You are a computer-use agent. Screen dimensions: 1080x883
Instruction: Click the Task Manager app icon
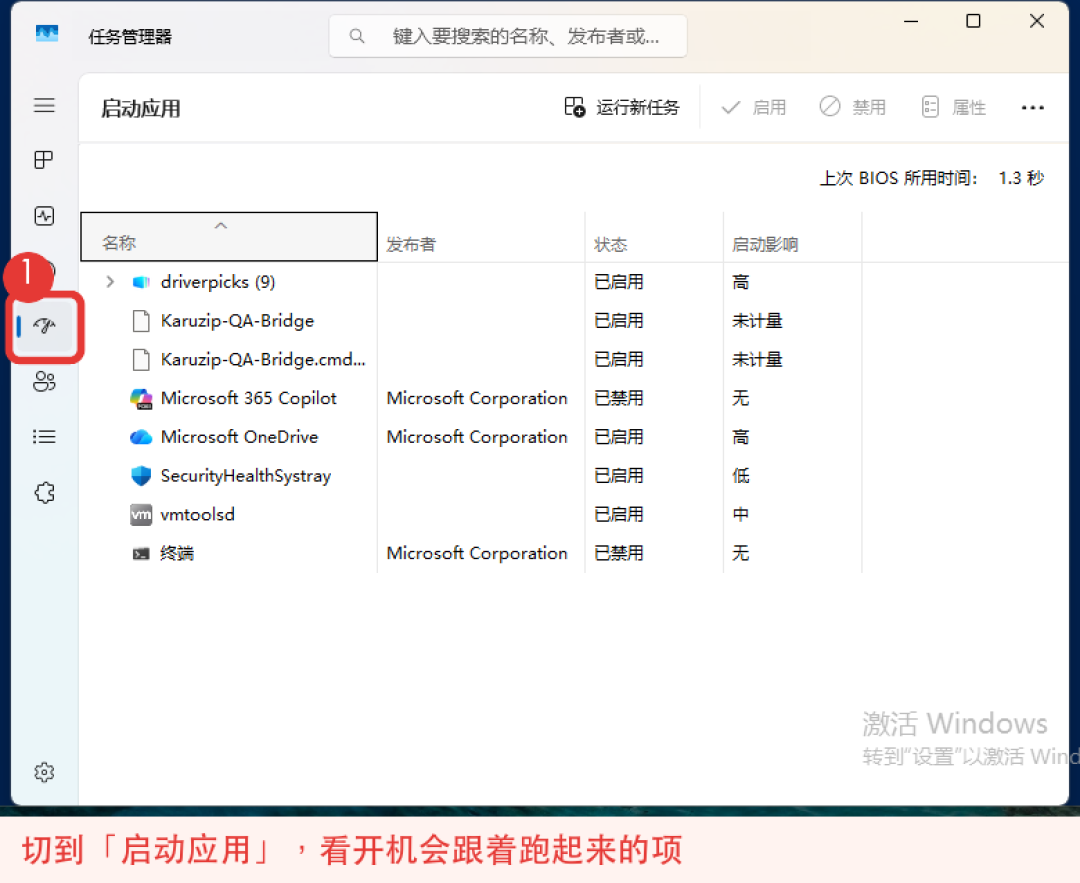47,34
